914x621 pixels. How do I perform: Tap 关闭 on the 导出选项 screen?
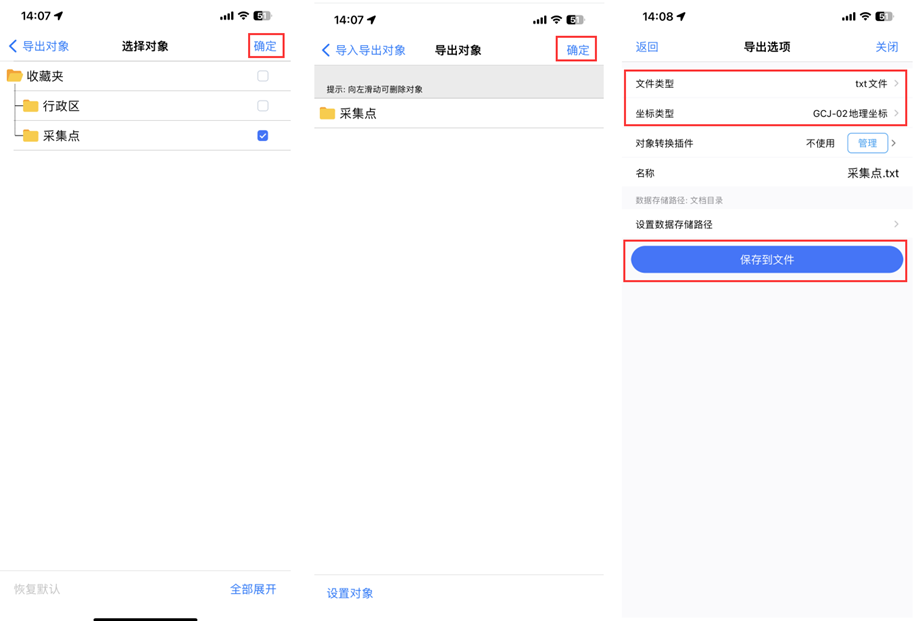point(886,48)
